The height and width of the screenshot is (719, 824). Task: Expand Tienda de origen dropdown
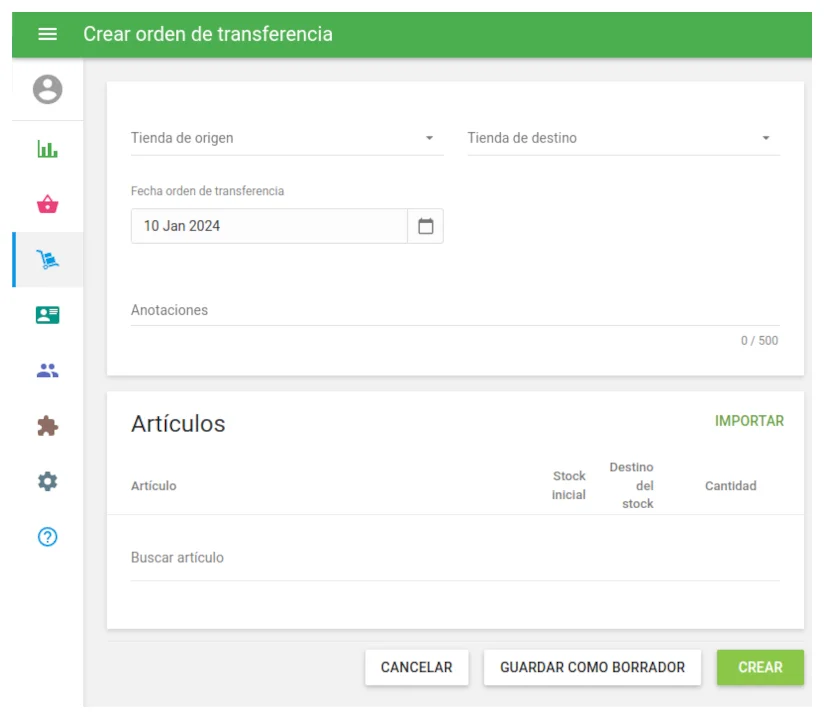287,138
